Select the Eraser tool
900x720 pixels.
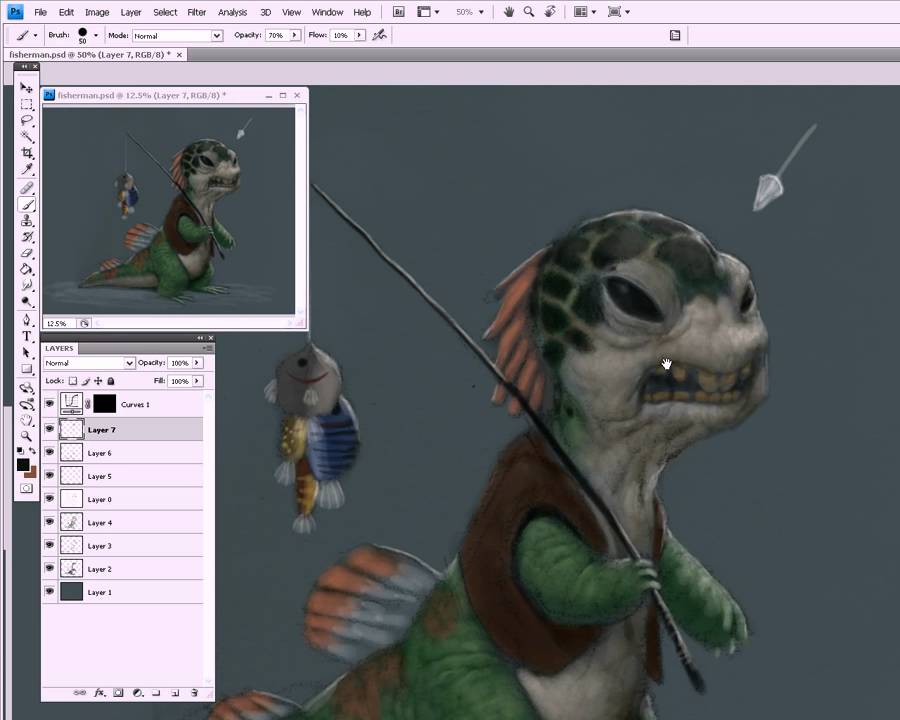(x=26, y=253)
